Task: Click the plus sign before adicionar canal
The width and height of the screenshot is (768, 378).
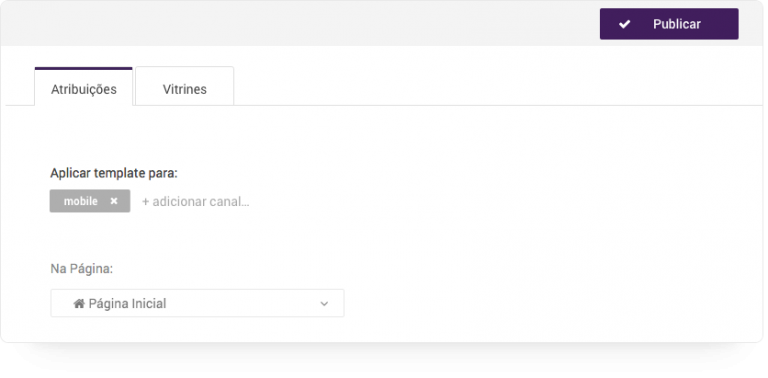Action: click(145, 202)
